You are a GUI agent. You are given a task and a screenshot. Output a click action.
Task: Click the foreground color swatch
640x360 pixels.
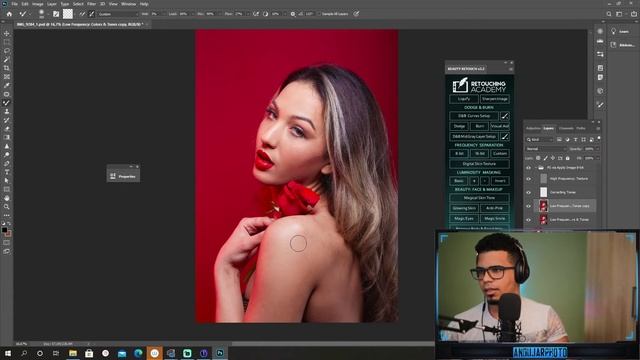[x=4, y=230]
